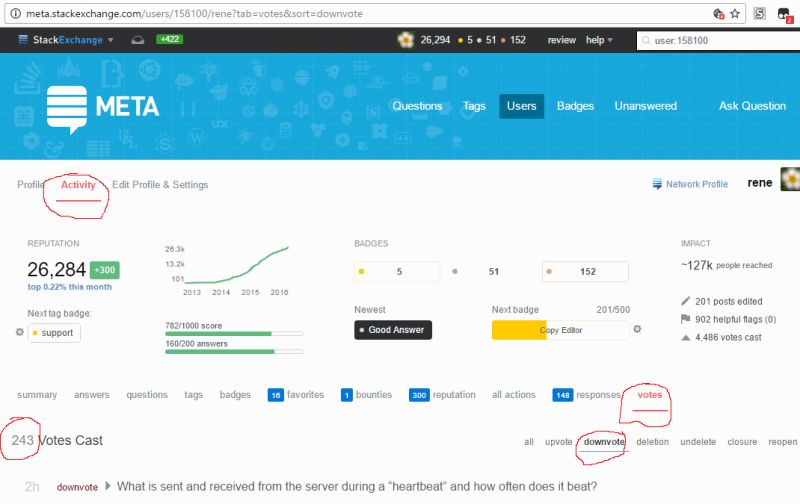Click the bronze badges count box
Screen dimensions: 800x504
(x=585, y=271)
